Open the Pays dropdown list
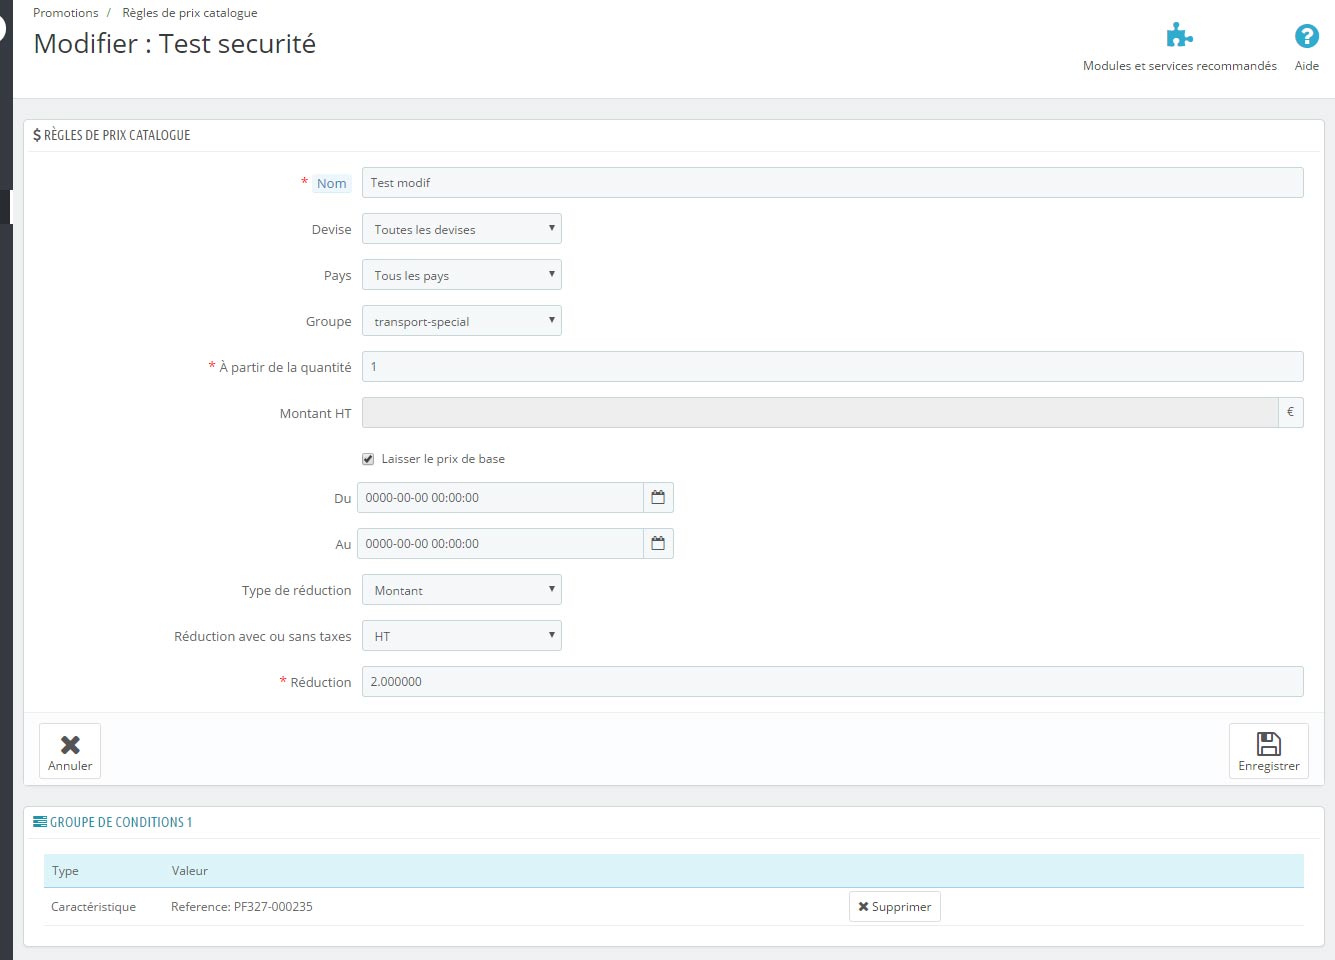 [461, 275]
